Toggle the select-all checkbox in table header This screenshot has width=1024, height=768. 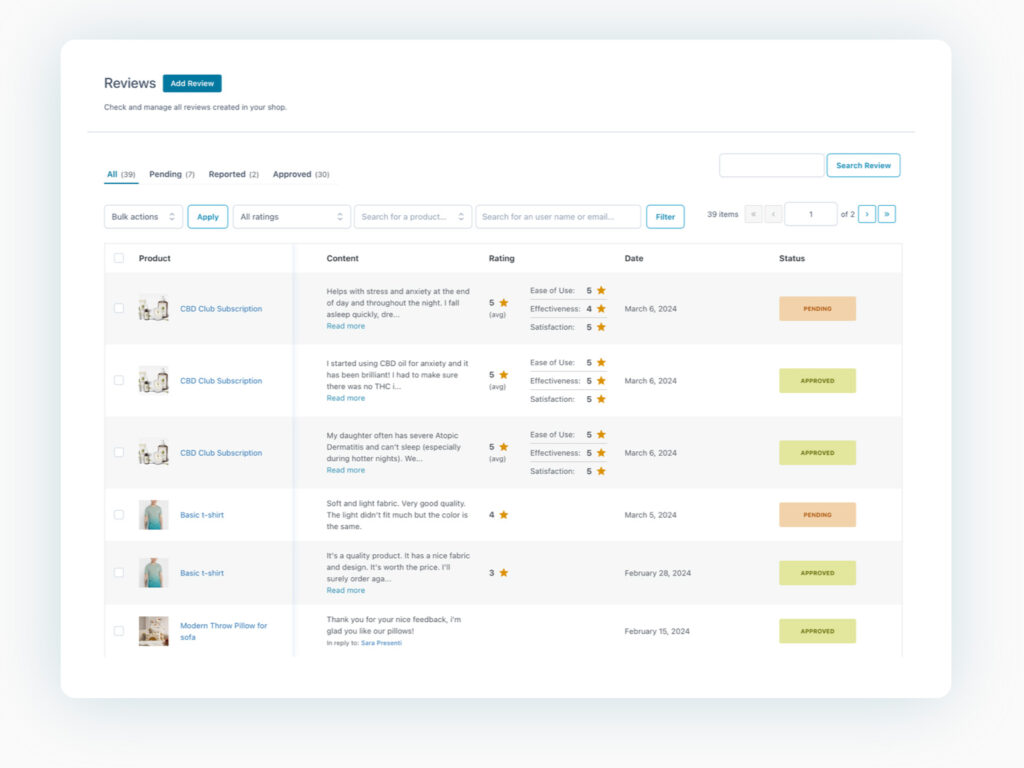(x=119, y=258)
